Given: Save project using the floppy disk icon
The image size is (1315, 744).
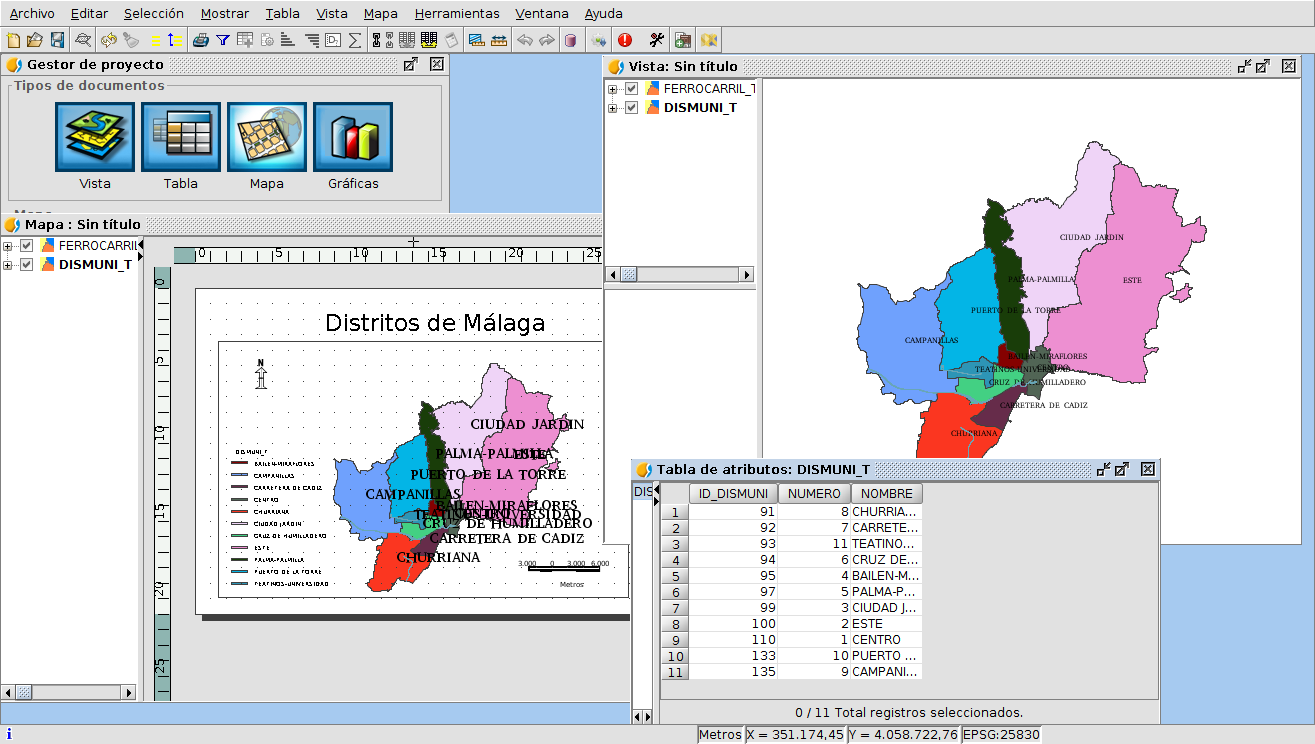Looking at the screenshot, I should 57,40.
